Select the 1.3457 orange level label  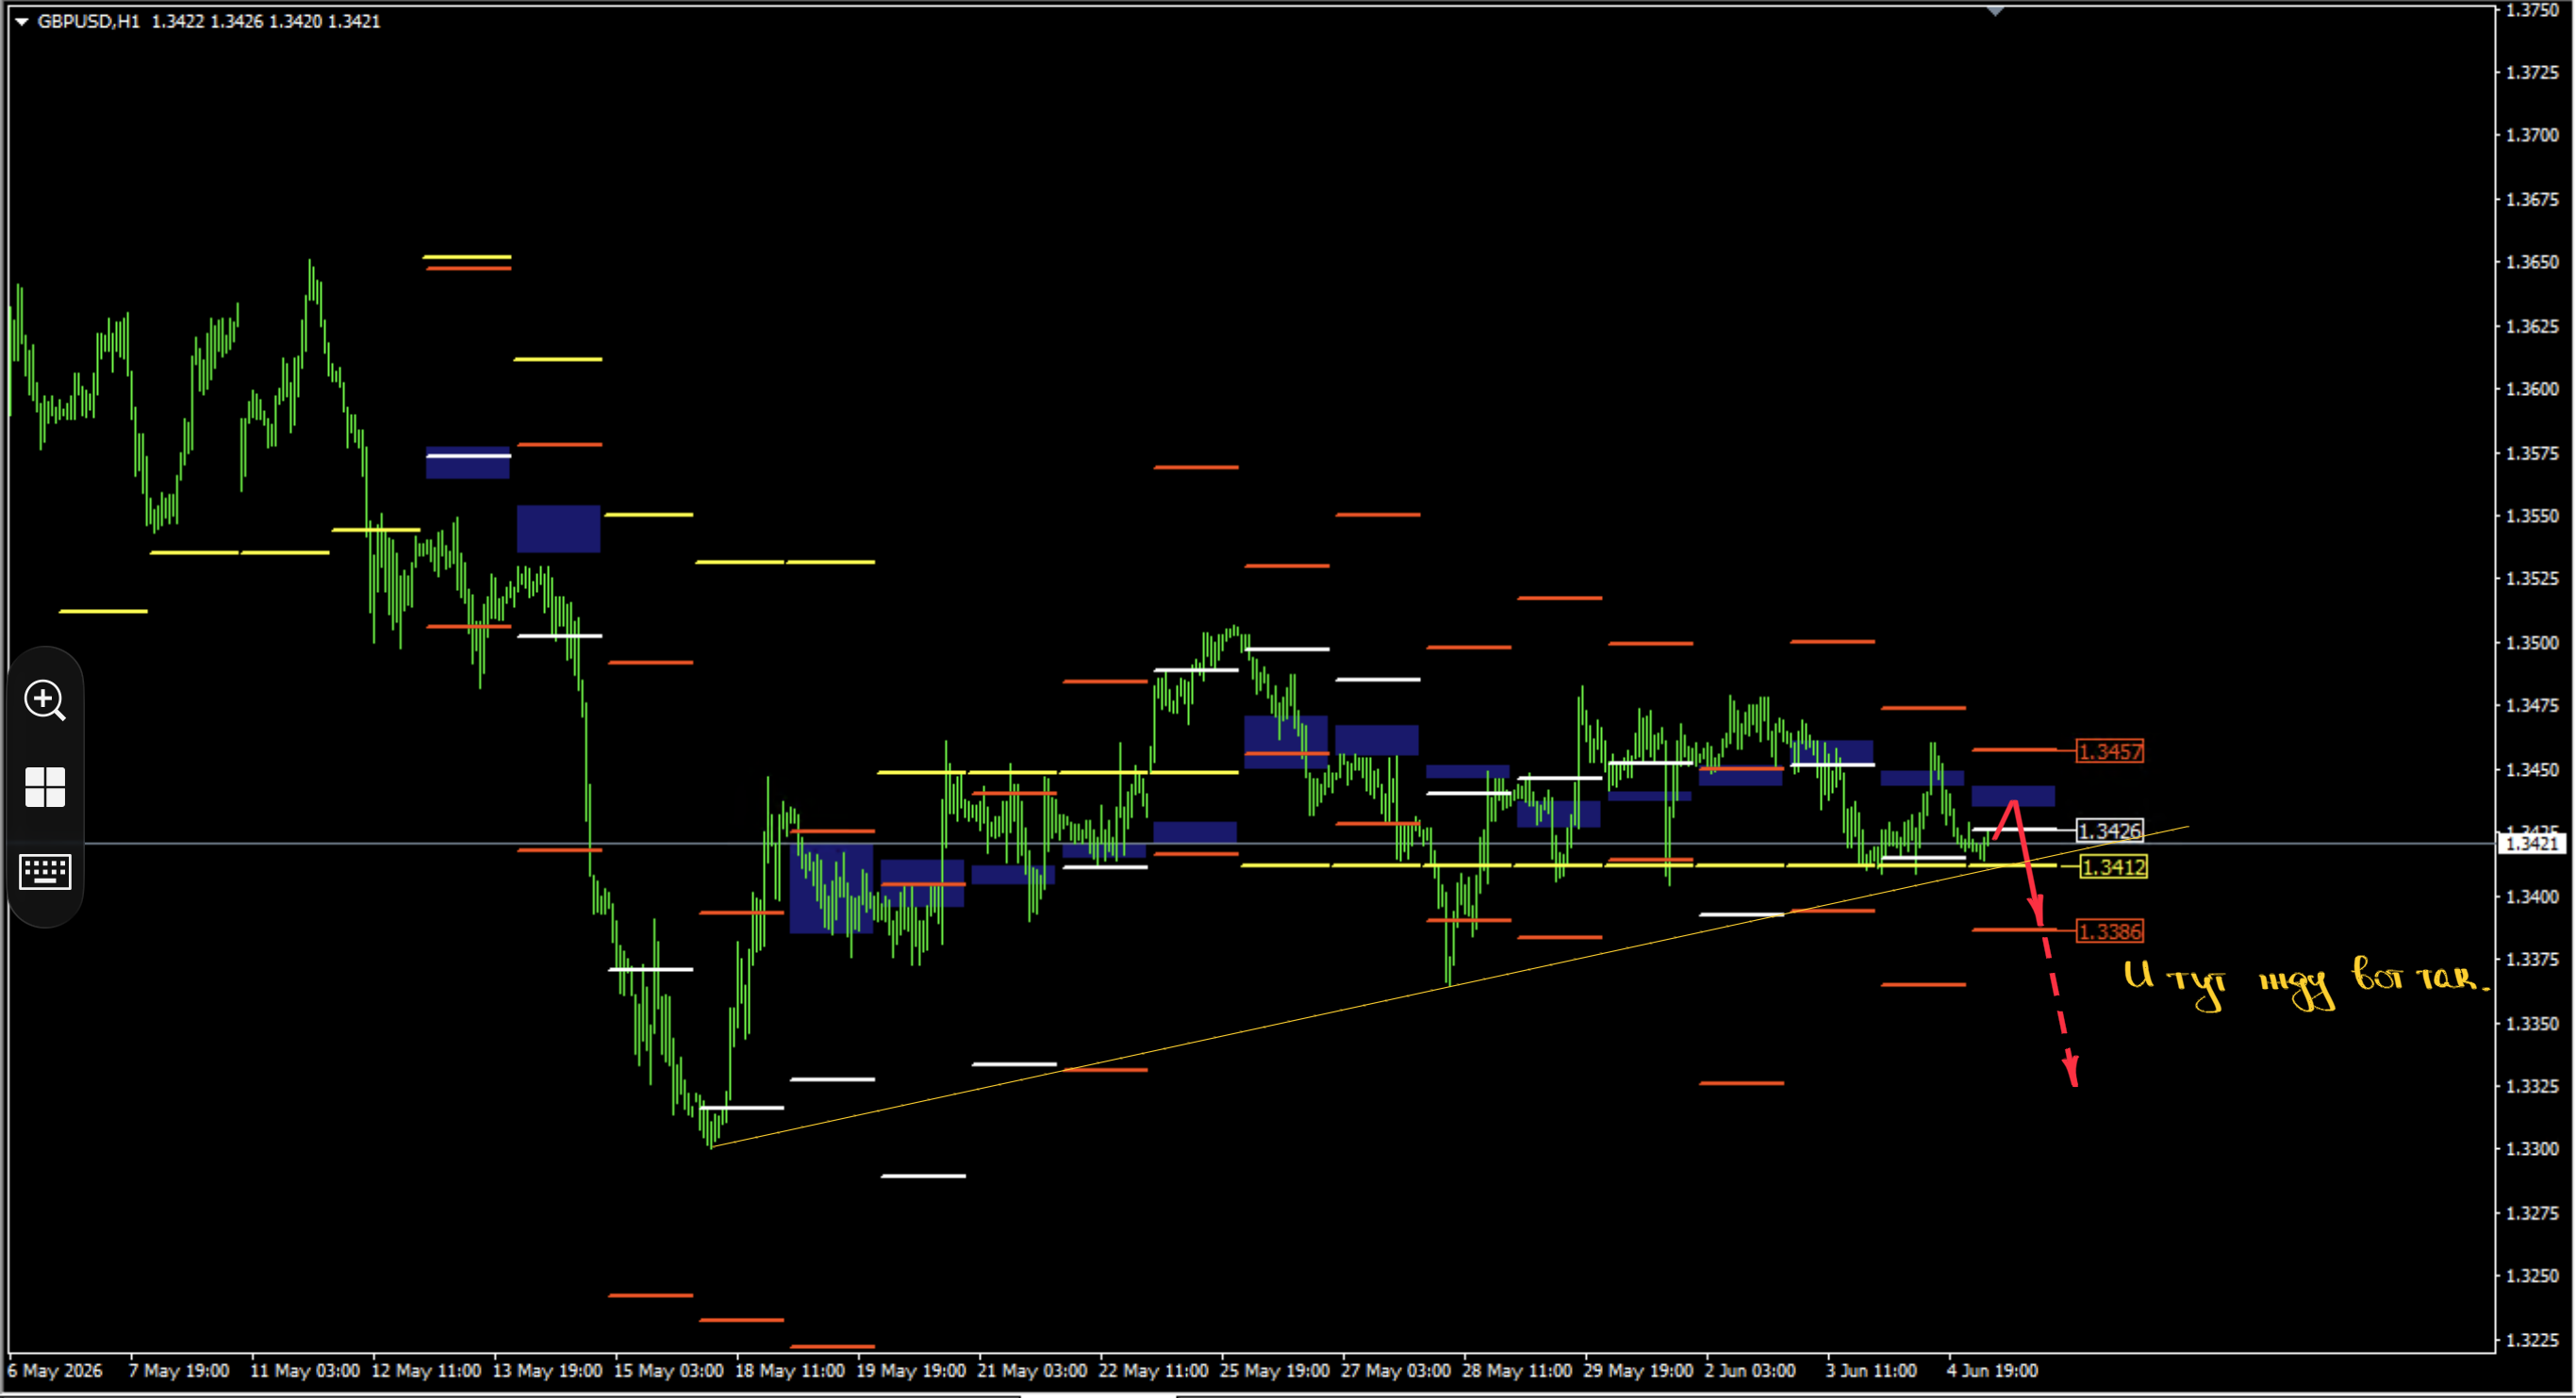click(2110, 751)
